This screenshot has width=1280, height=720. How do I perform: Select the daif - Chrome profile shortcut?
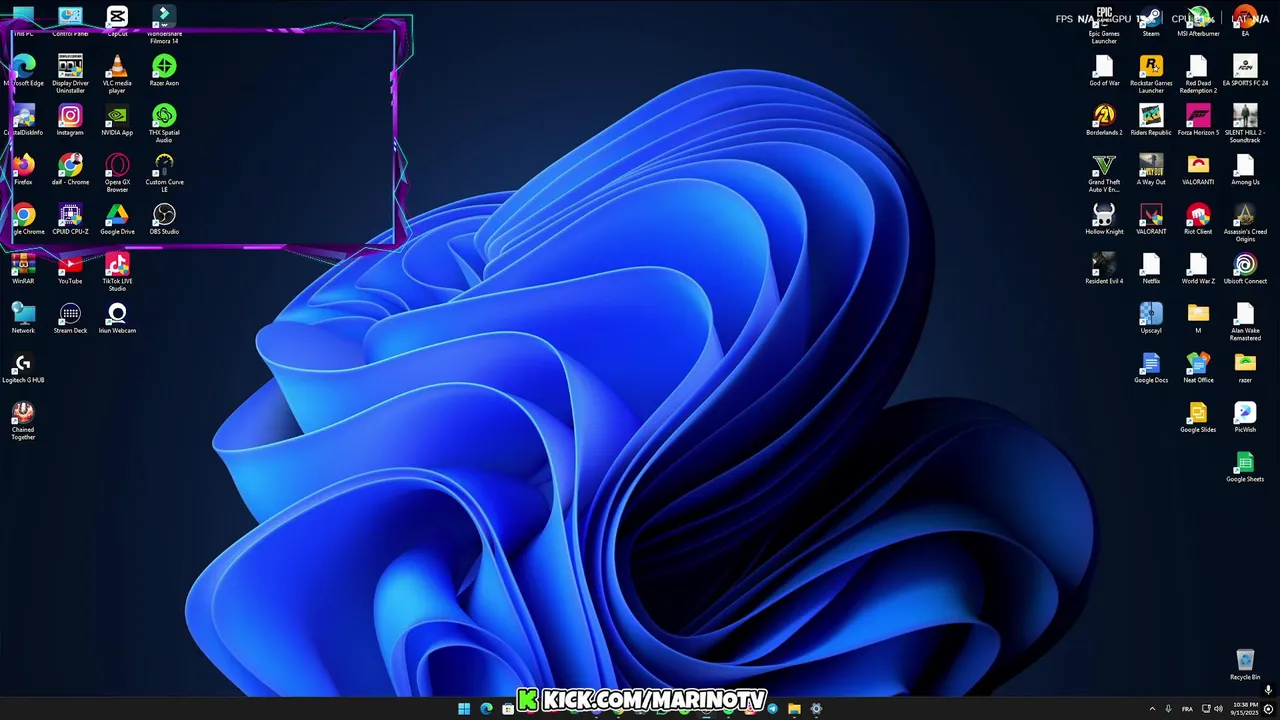tap(70, 170)
